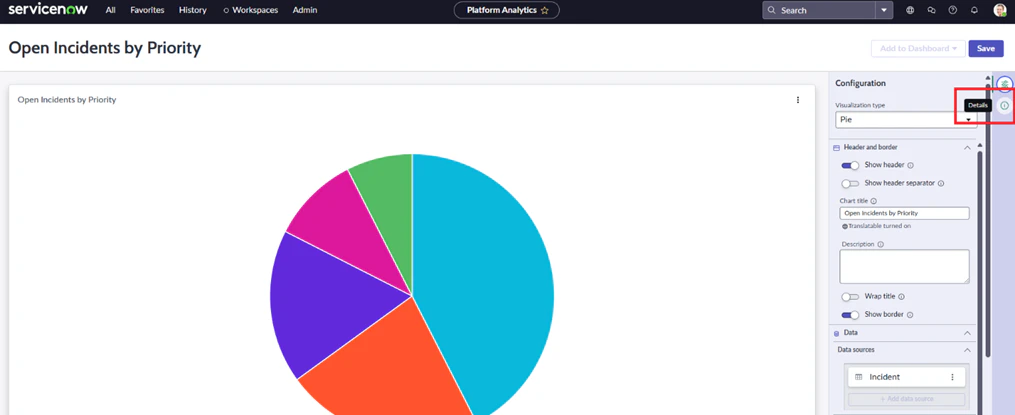1015x415 pixels.
Task: Open the All menu
Action: [x=111, y=10]
